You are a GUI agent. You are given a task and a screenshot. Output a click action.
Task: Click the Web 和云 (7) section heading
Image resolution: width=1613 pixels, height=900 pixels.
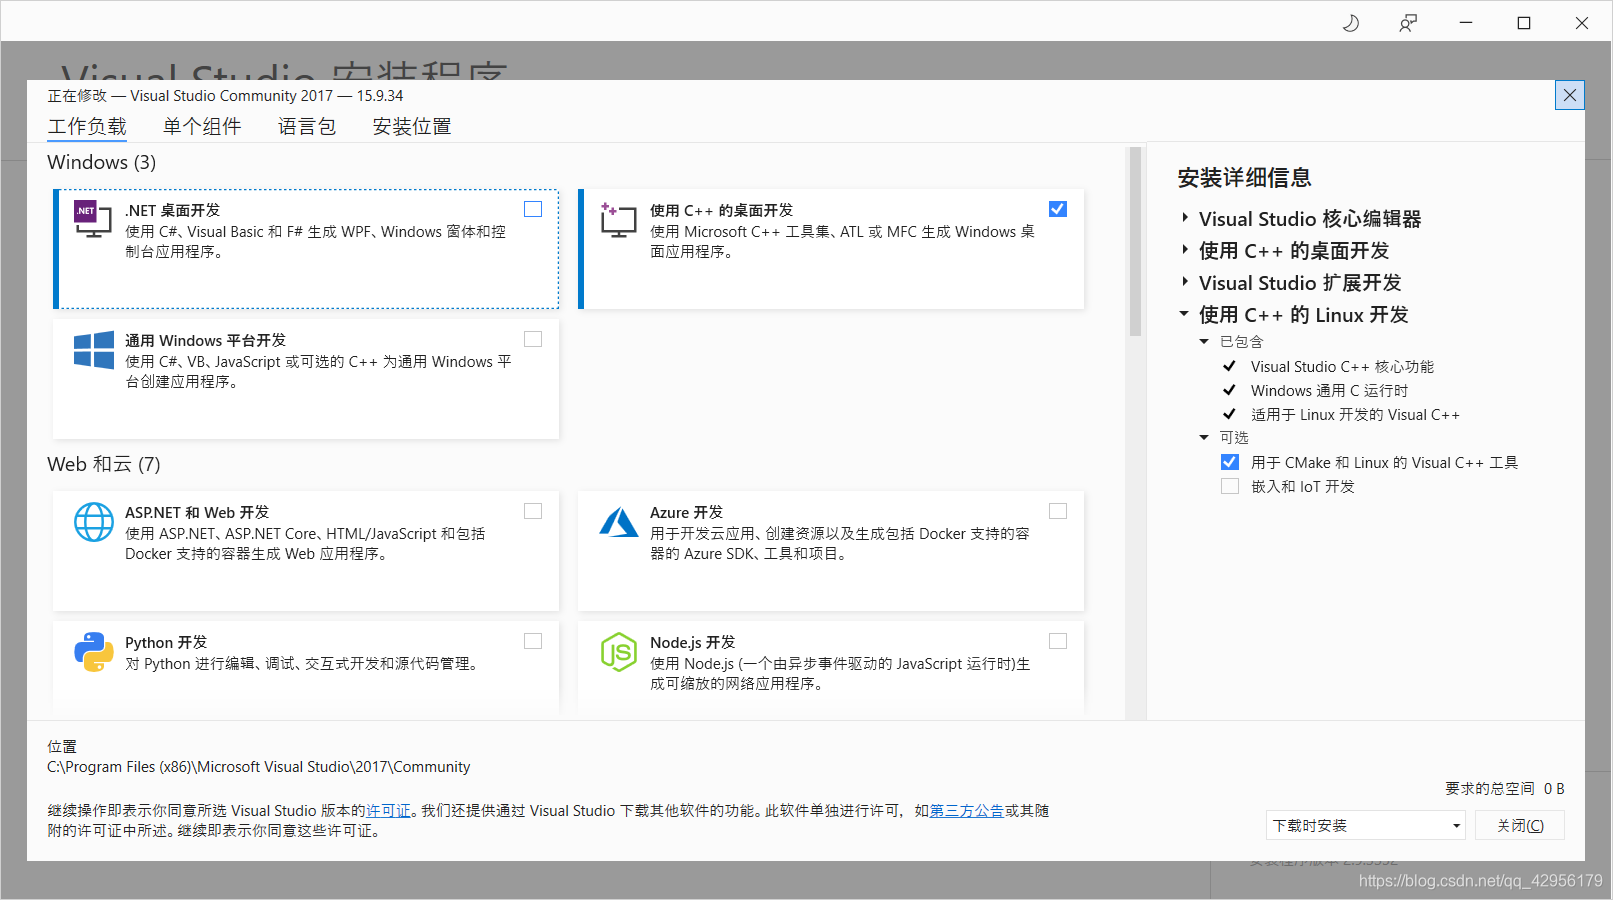click(x=104, y=464)
